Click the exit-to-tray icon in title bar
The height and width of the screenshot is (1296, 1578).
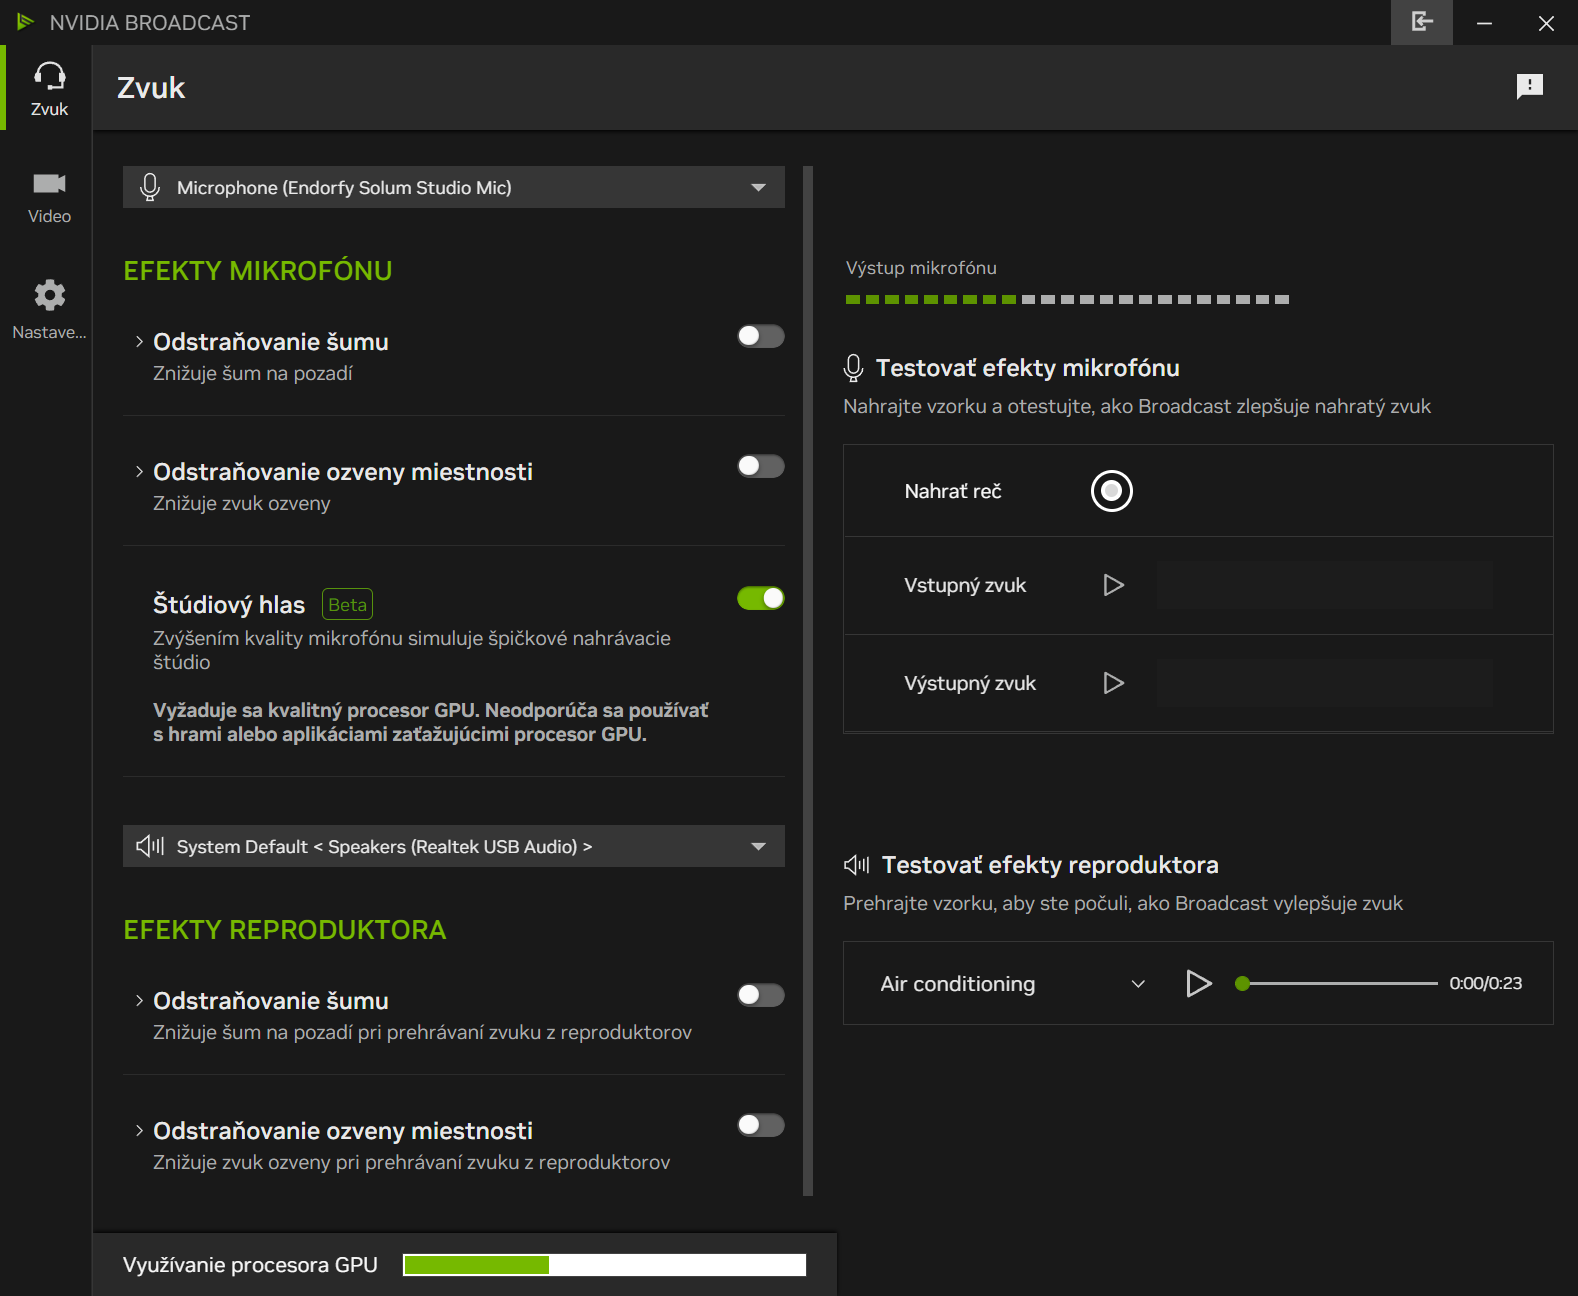point(1421,22)
